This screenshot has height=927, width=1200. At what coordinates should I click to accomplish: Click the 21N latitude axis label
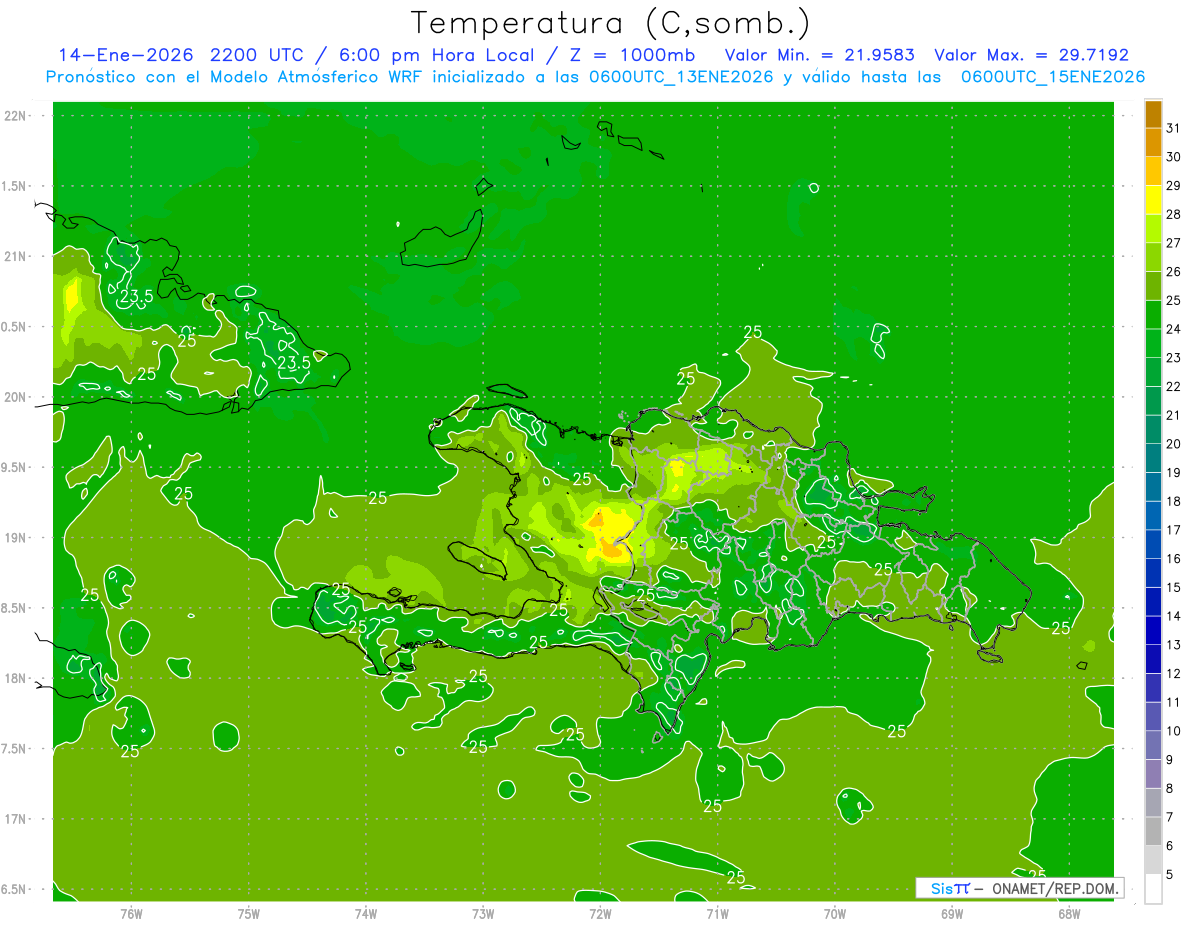click(16, 256)
